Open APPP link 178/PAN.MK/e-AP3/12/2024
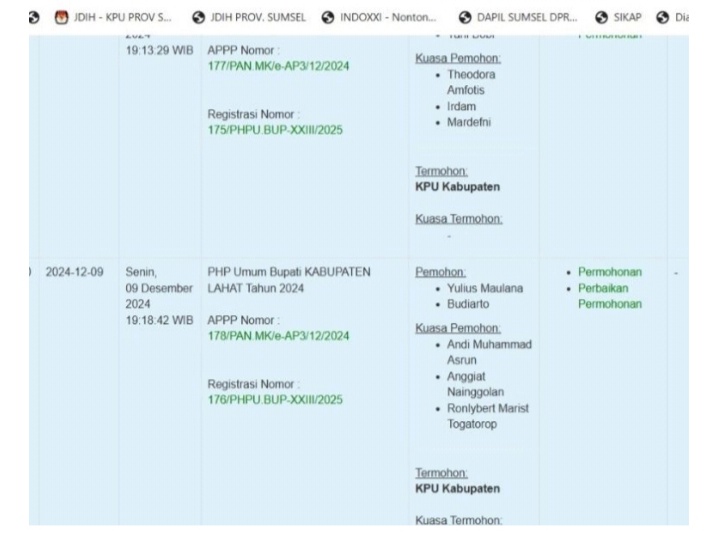Image resolution: width=718 pixels, height=537 pixels. point(278,336)
